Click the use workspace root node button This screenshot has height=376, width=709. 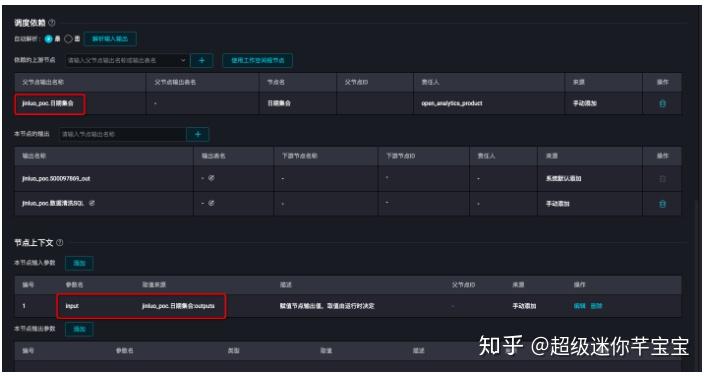coord(257,60)
